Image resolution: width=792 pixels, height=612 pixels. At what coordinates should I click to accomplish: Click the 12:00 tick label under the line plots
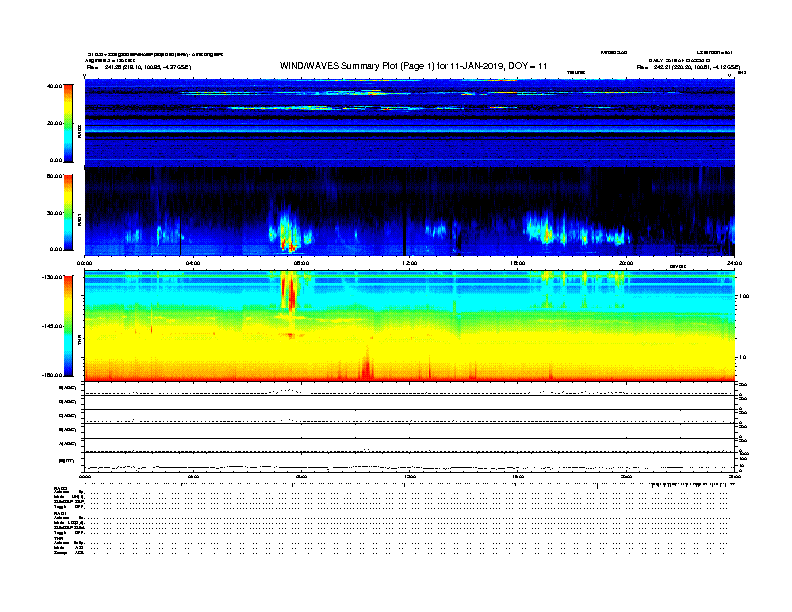click(x=410, y=476)
